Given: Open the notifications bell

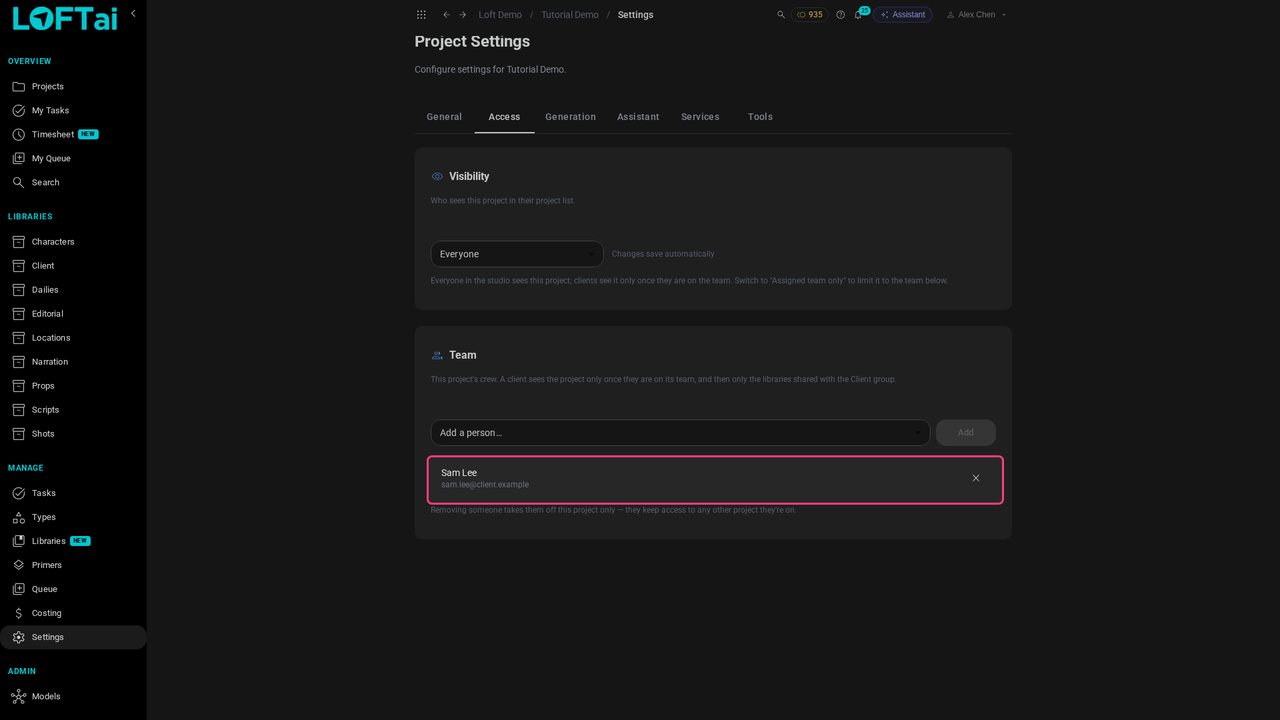Looking at the screenshot, I should point(858,15).
